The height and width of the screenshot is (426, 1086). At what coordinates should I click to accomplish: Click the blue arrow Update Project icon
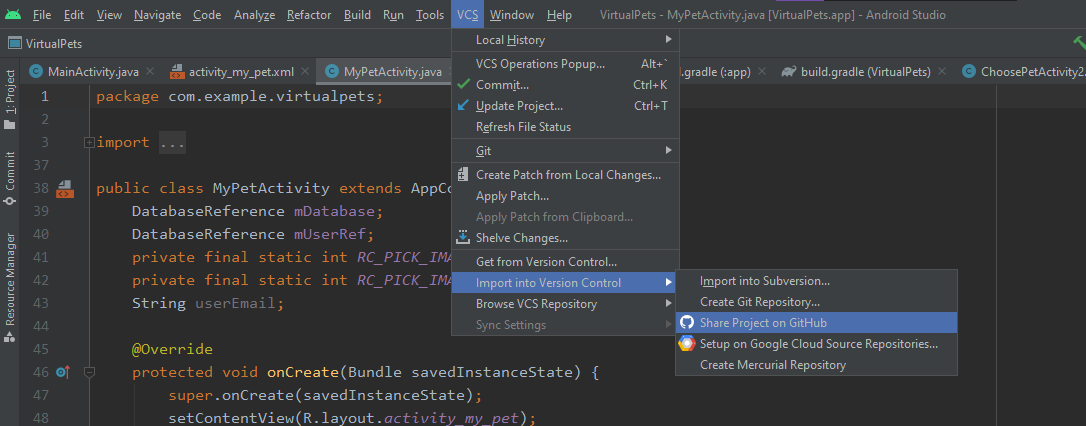coord(463,106)
